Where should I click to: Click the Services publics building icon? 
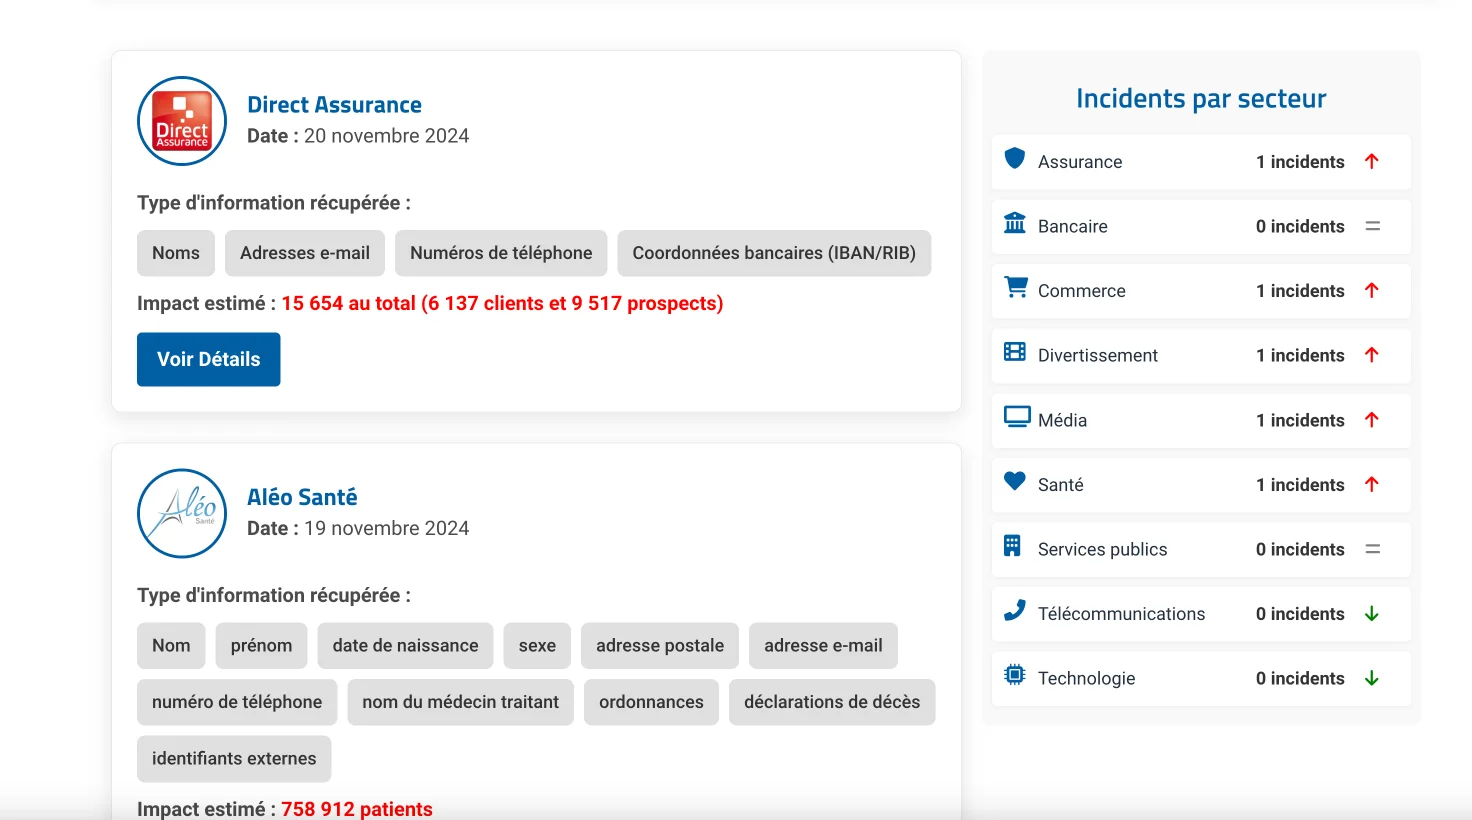coord(1012,546)
